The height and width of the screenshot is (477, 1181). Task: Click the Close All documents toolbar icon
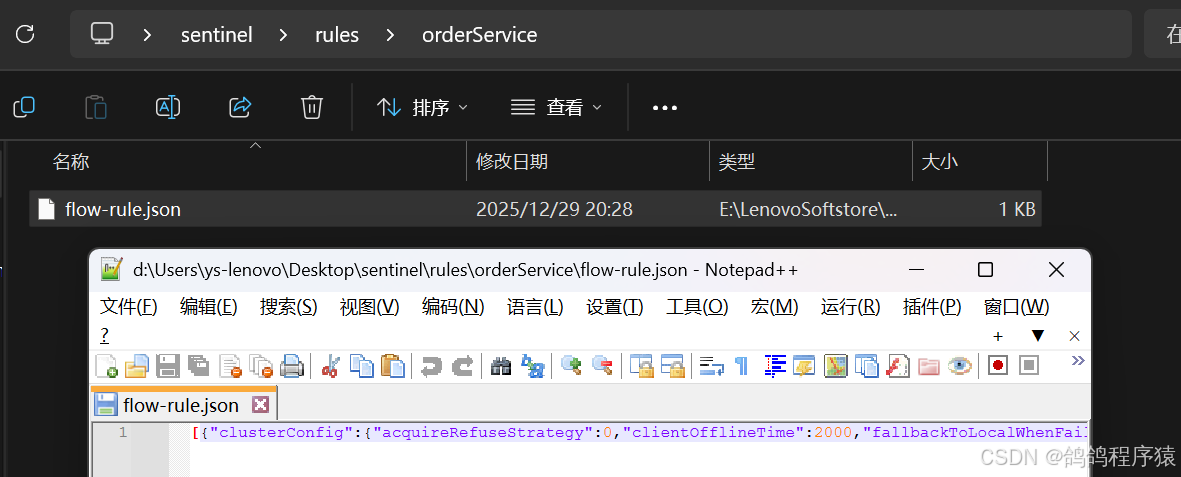tap(261, 366)
